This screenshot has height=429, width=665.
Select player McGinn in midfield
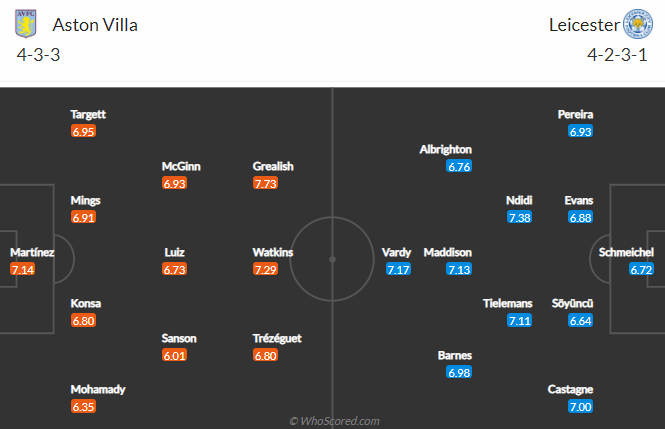pos(181,166)
